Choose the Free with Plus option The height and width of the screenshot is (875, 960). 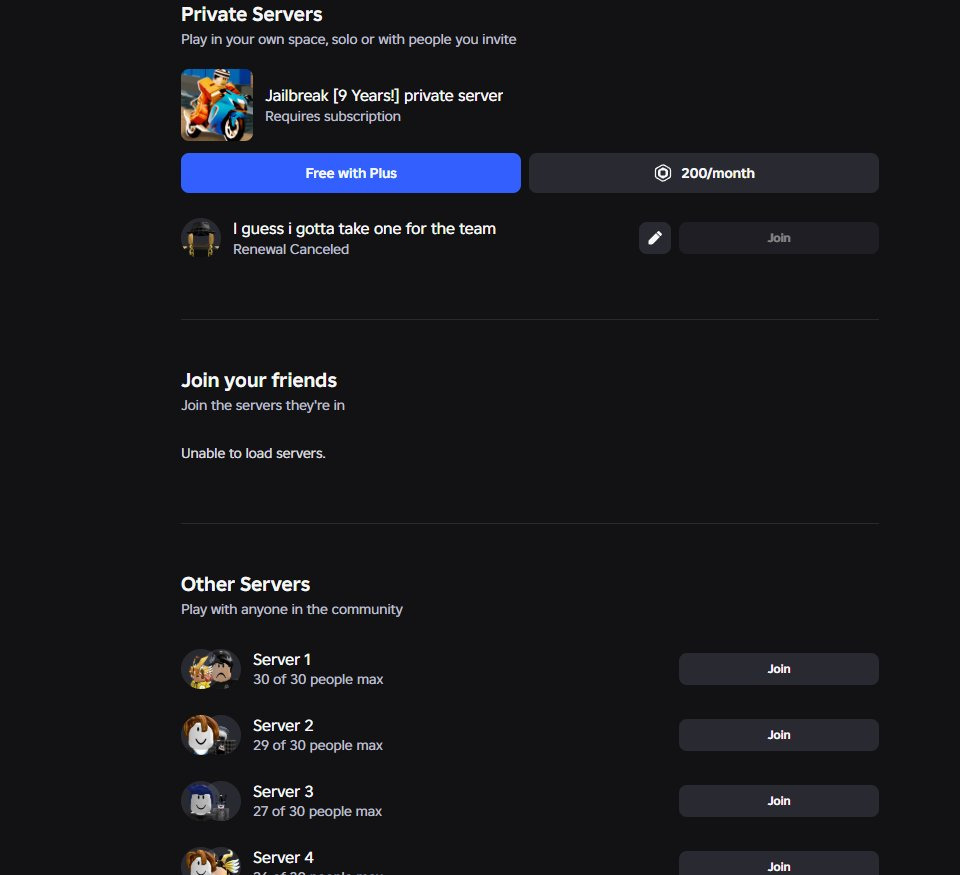coord(351,173)
